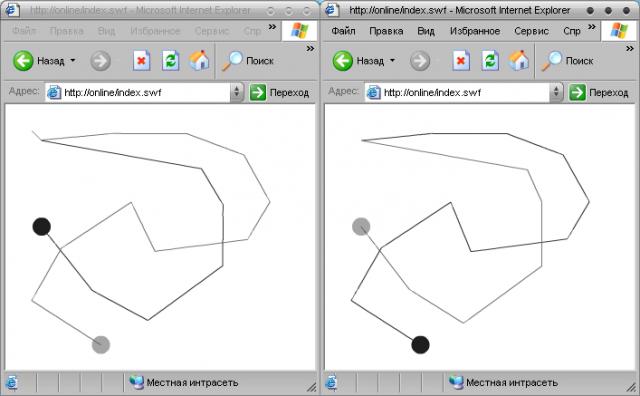Stop page loading in right window
This screenshot has height=396, width=640.
[x=461, y=61]
